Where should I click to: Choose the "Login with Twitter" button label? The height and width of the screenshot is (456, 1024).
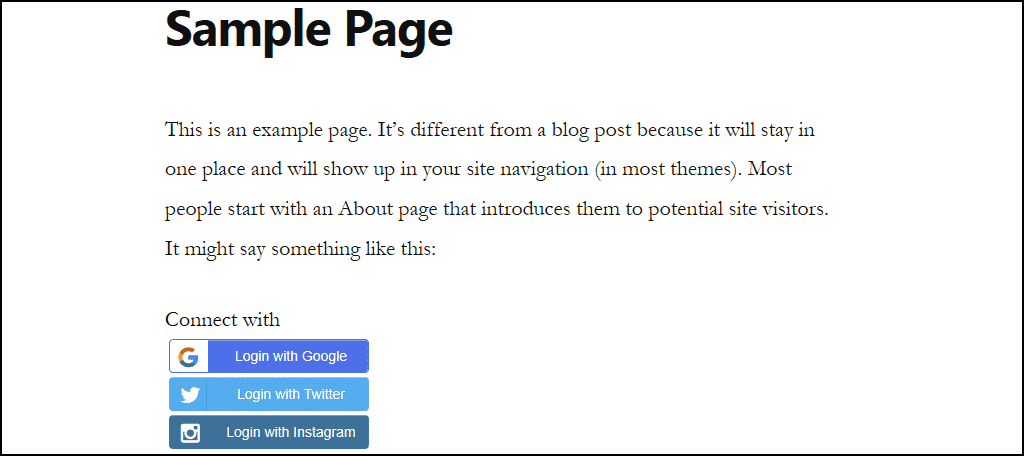coord(291,395)
